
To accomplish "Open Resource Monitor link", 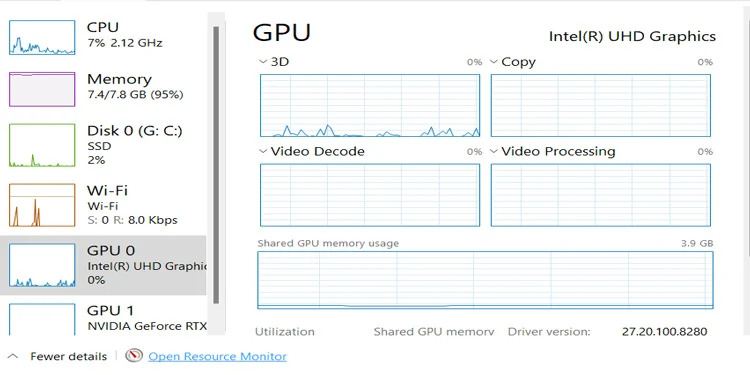I will click(218, 356).
